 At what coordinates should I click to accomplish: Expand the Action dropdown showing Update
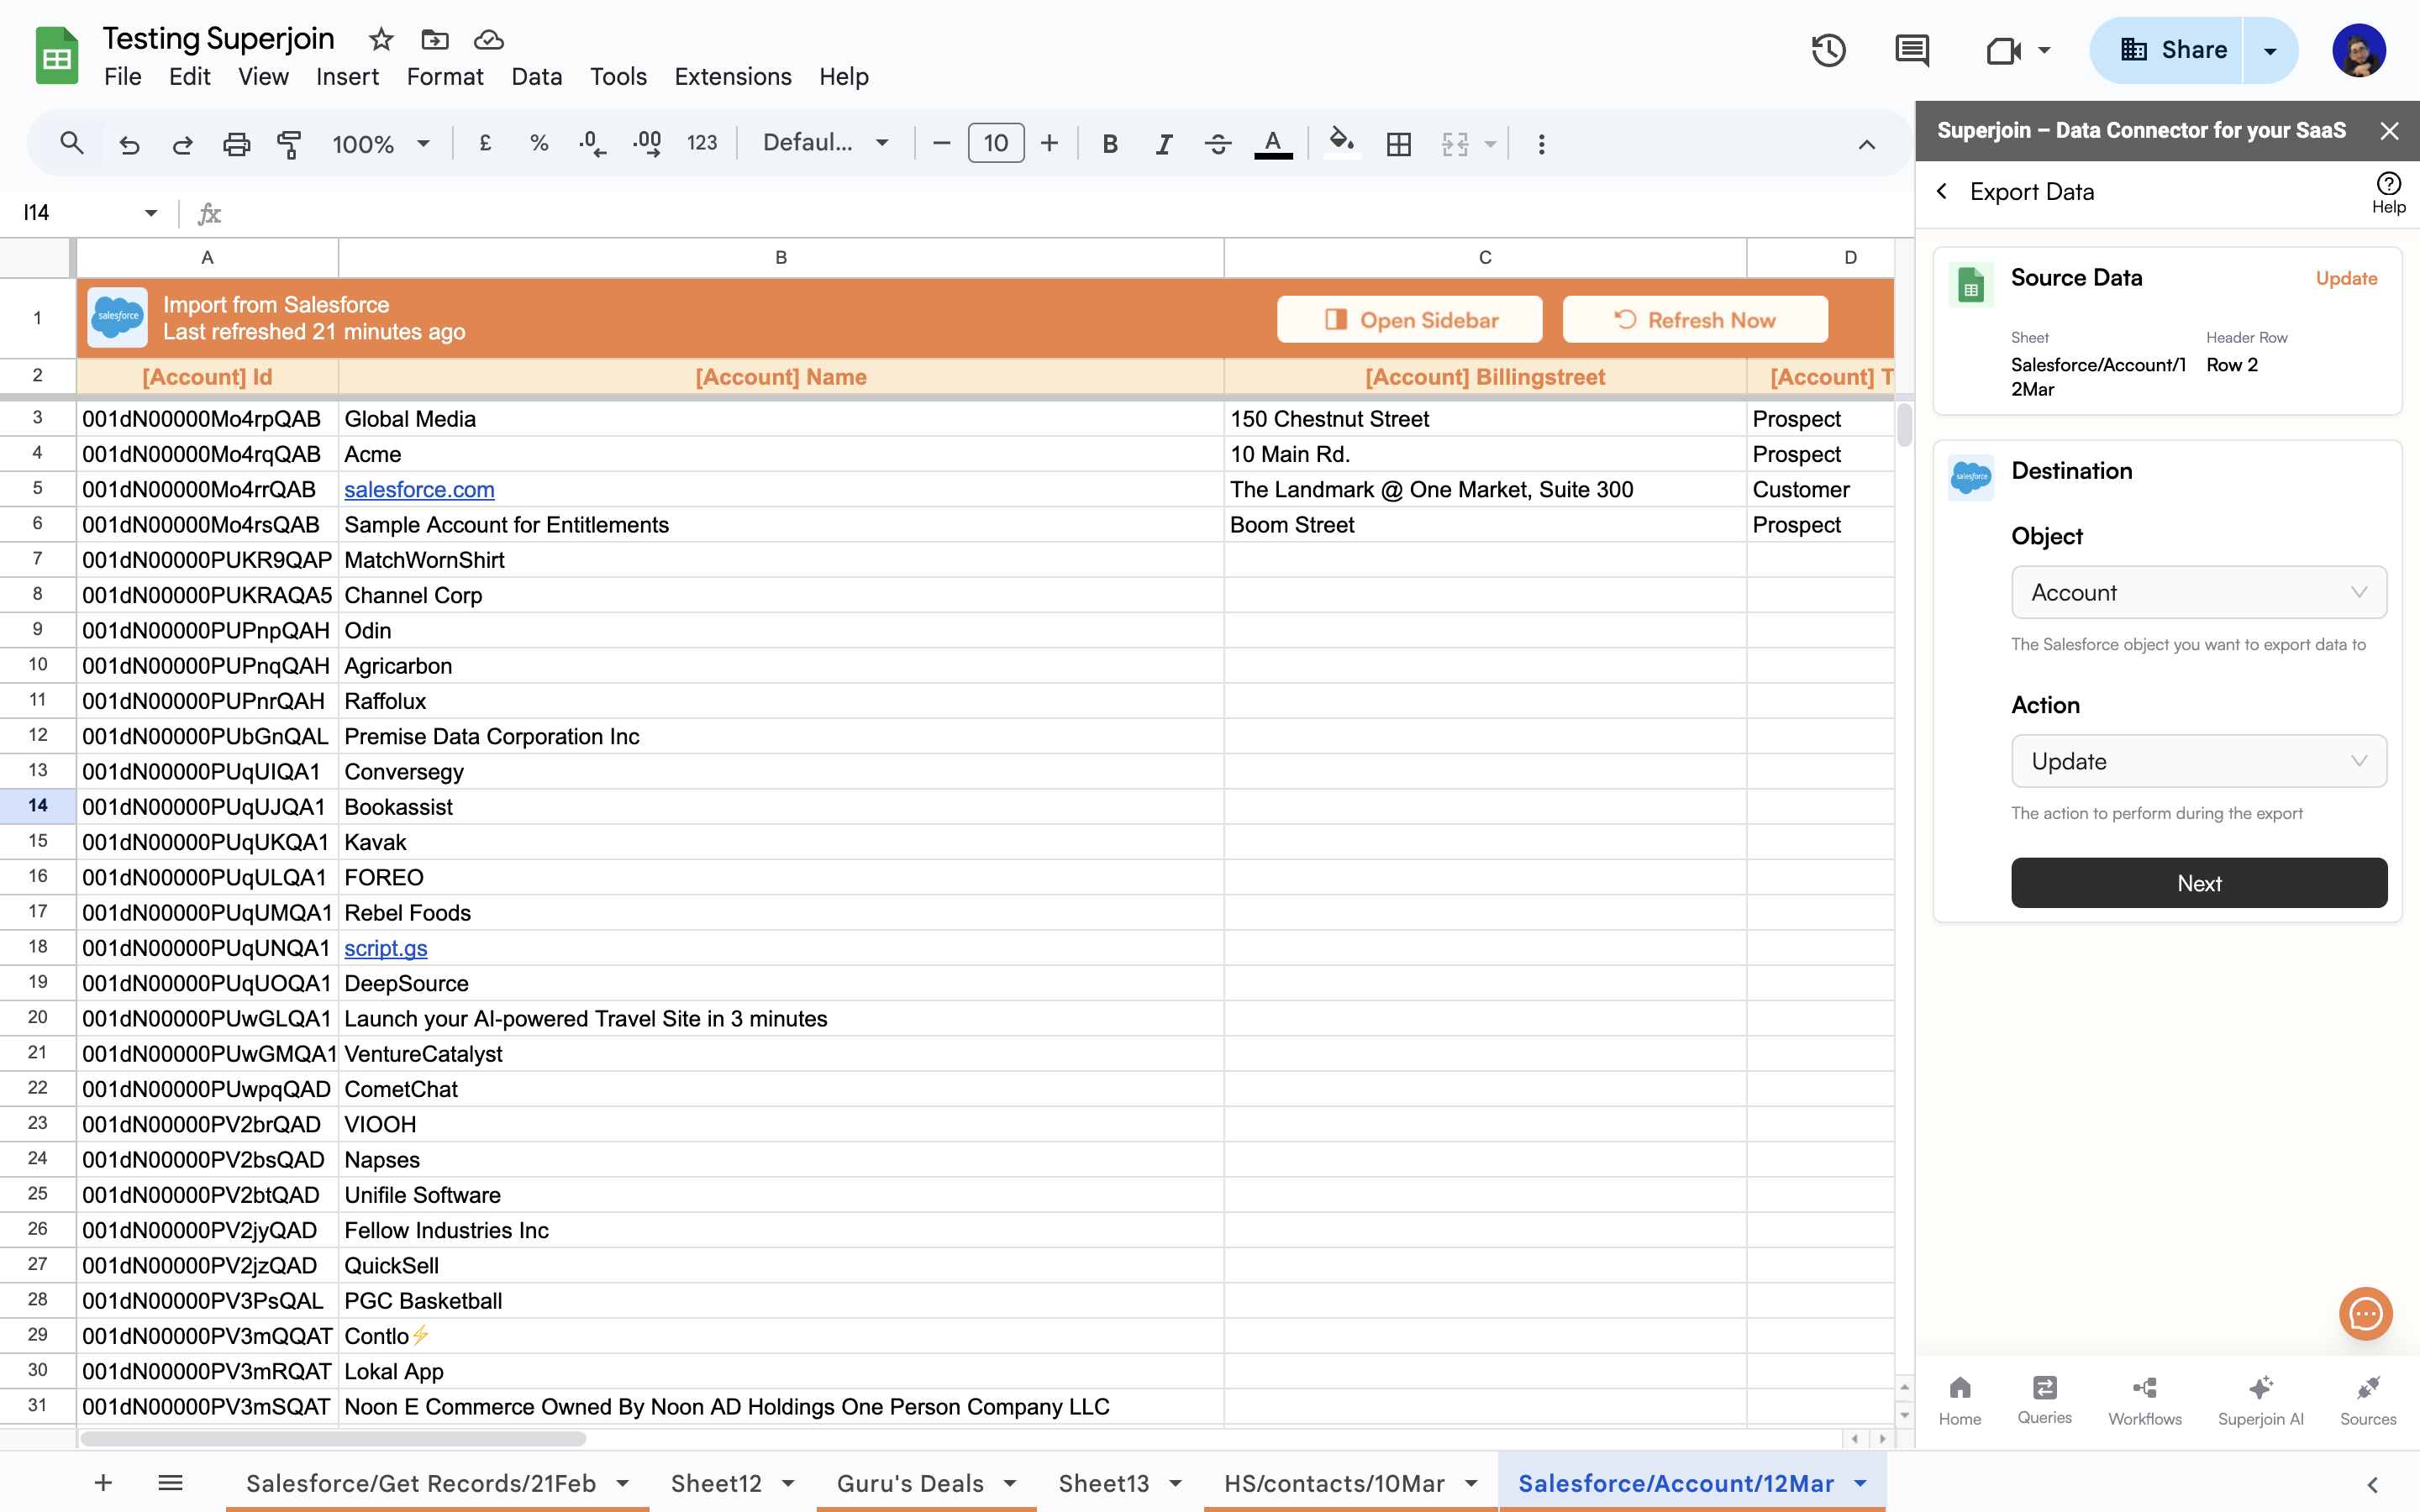pos(2198,761)
